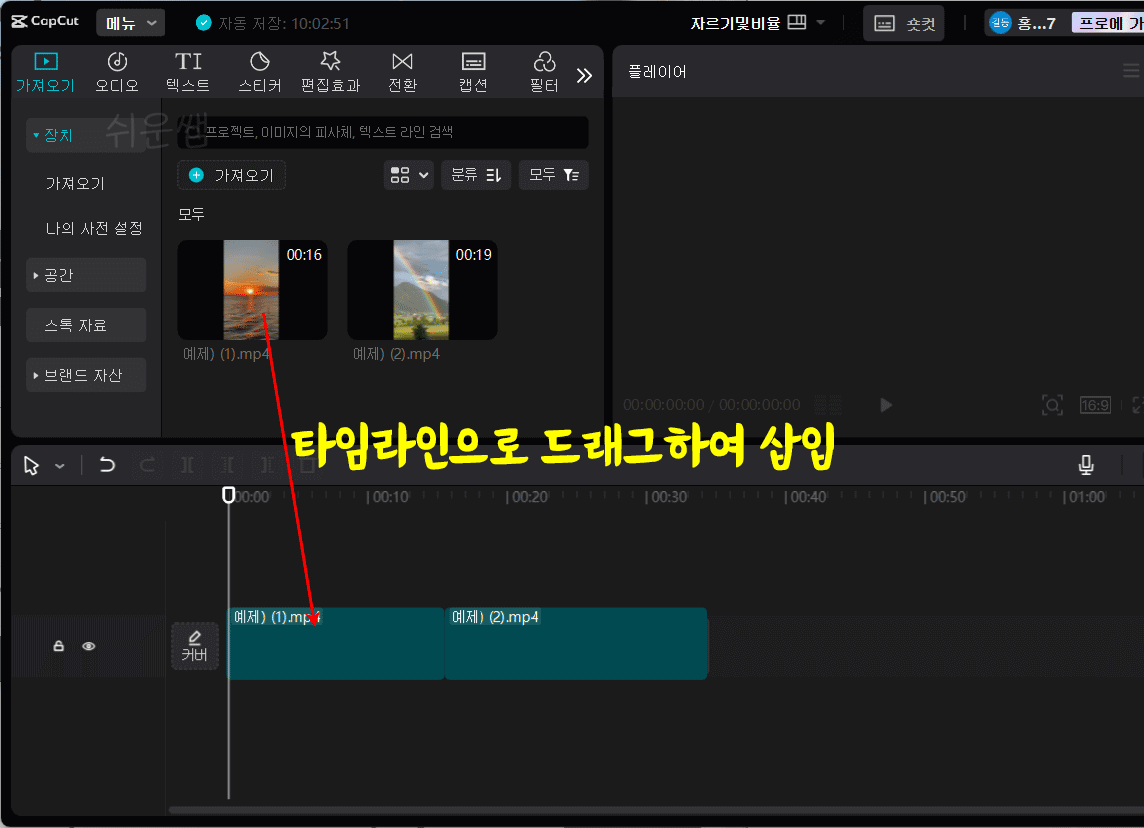Click the 16:9 aspect ratio icon
Image resolution: width=1144 pixels, height=828 pixels.
[x=1096, y=405]
